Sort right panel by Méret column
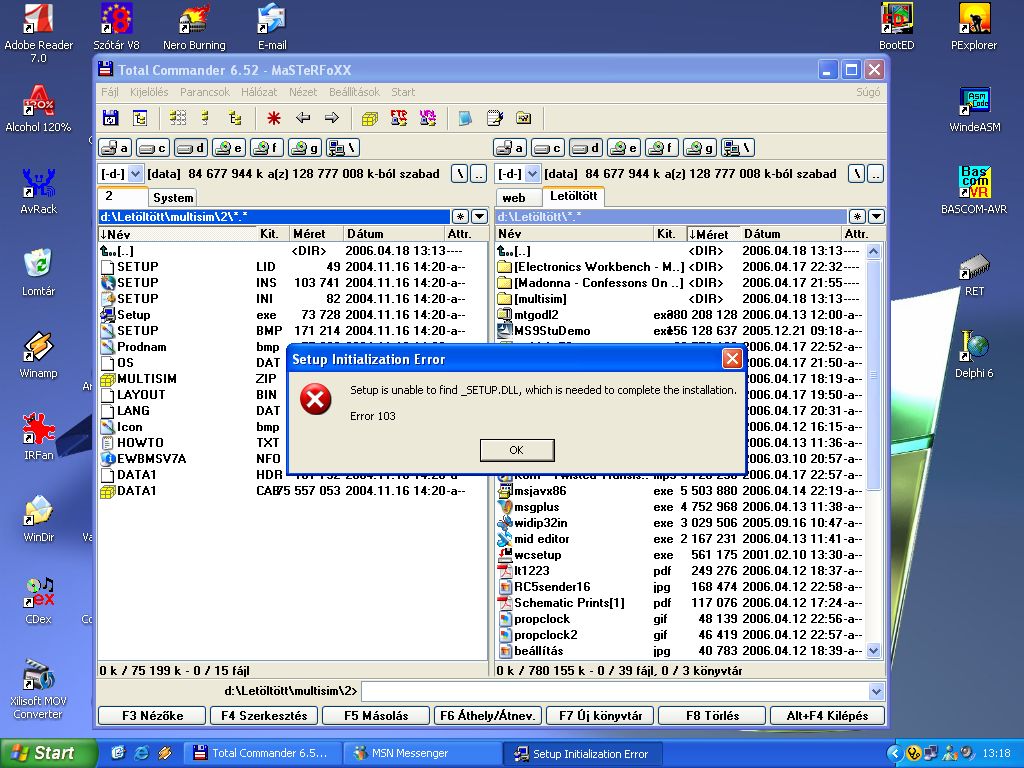 click(713, 234)
